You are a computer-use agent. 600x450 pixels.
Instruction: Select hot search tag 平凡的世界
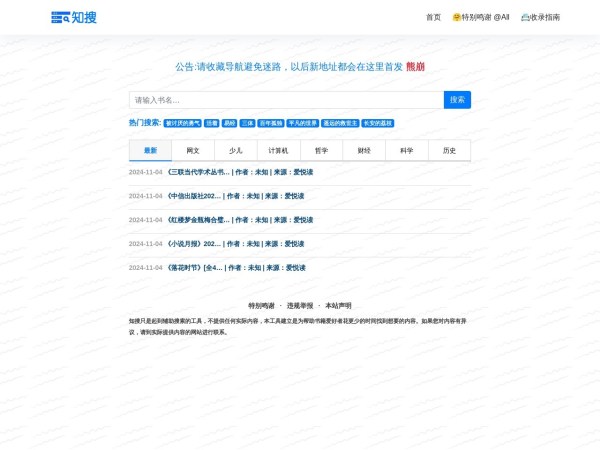click(x=302, y=123)
